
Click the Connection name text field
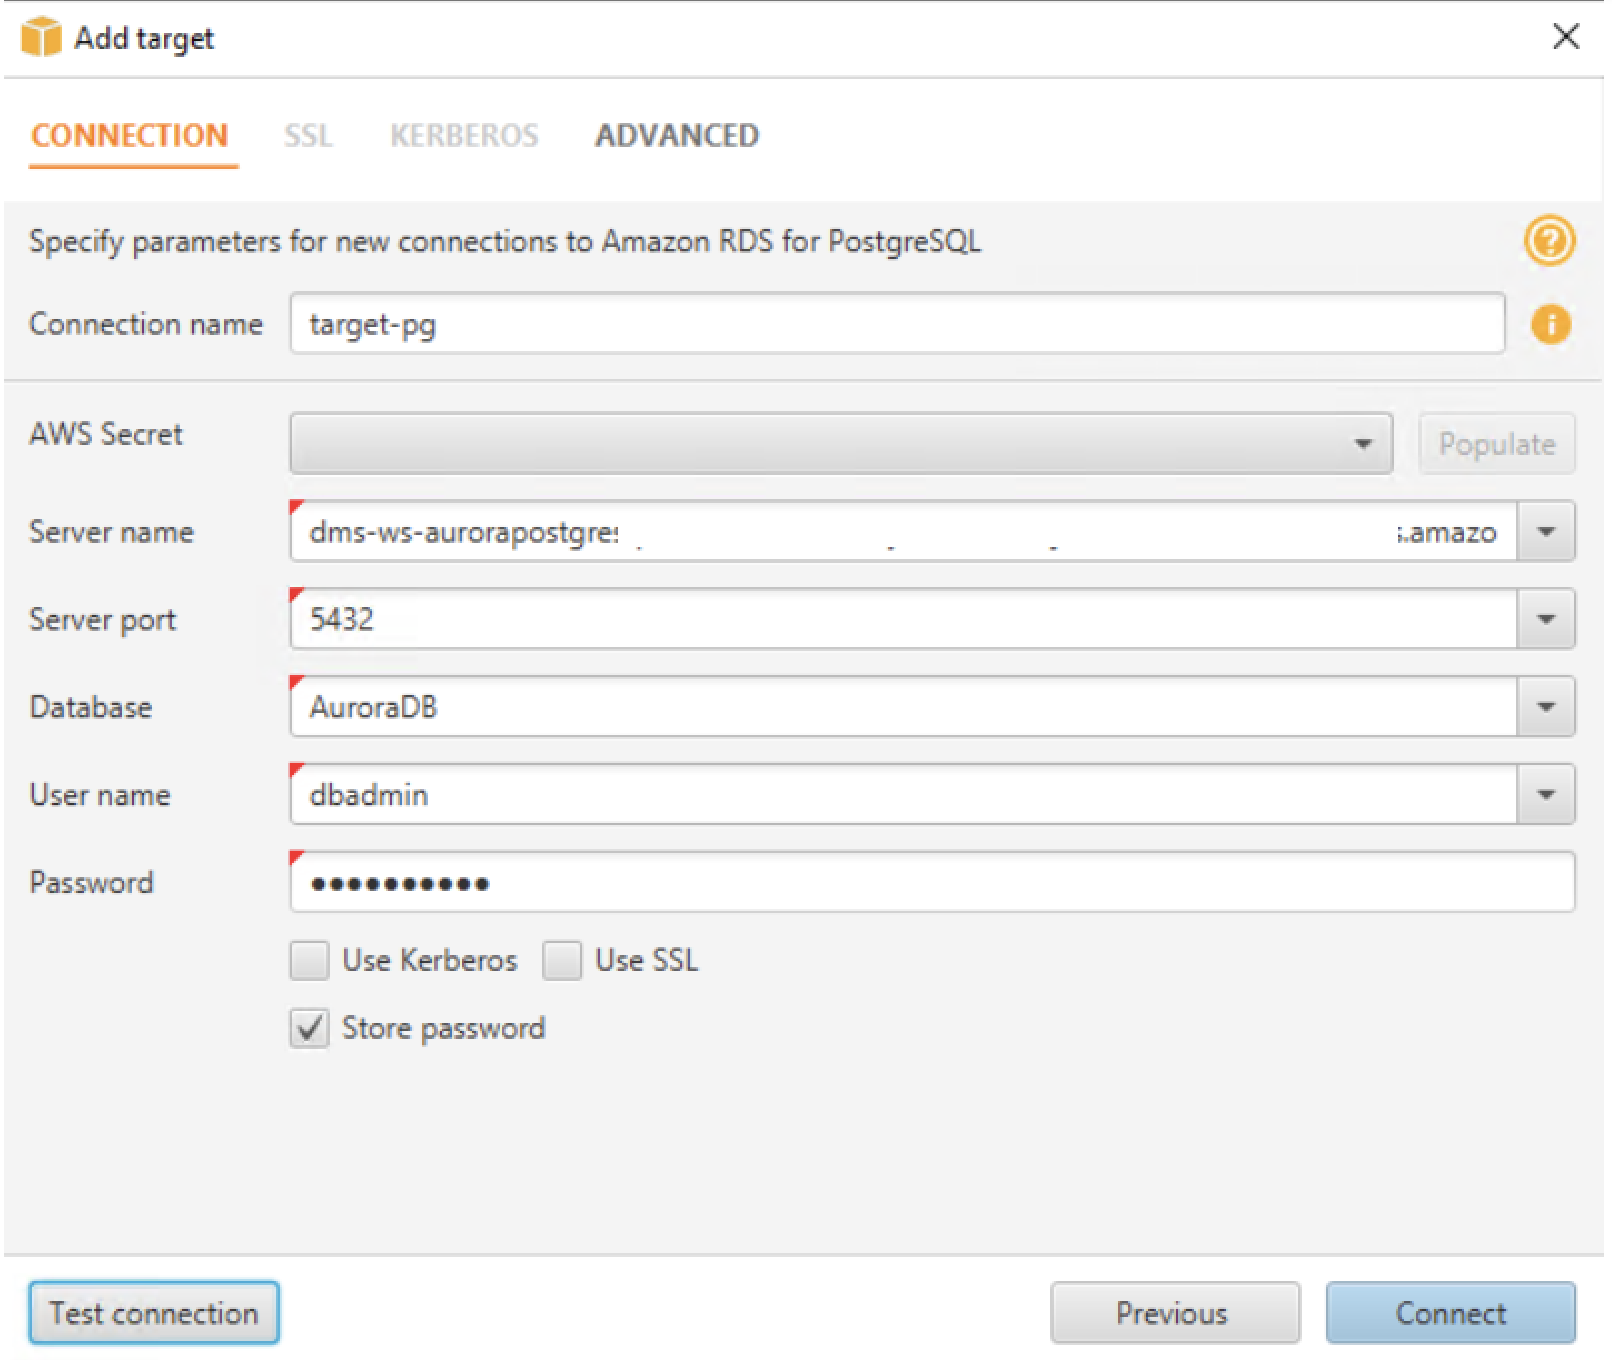[x=896, y=324]
